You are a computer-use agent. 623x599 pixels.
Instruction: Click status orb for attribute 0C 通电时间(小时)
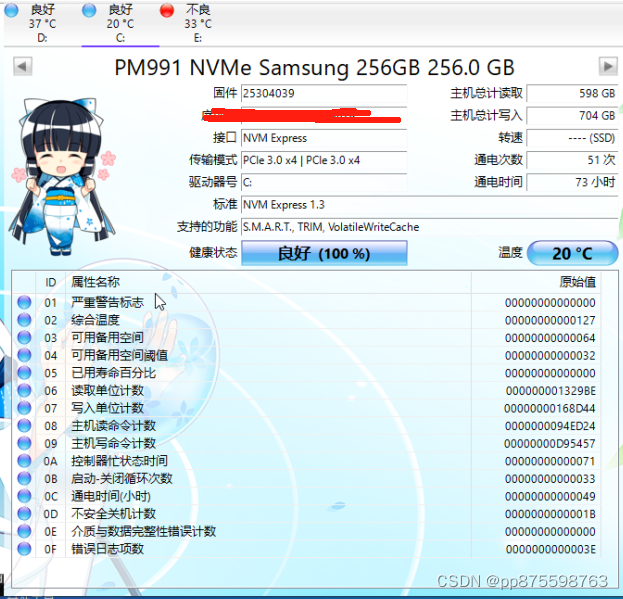click(24, 496)
